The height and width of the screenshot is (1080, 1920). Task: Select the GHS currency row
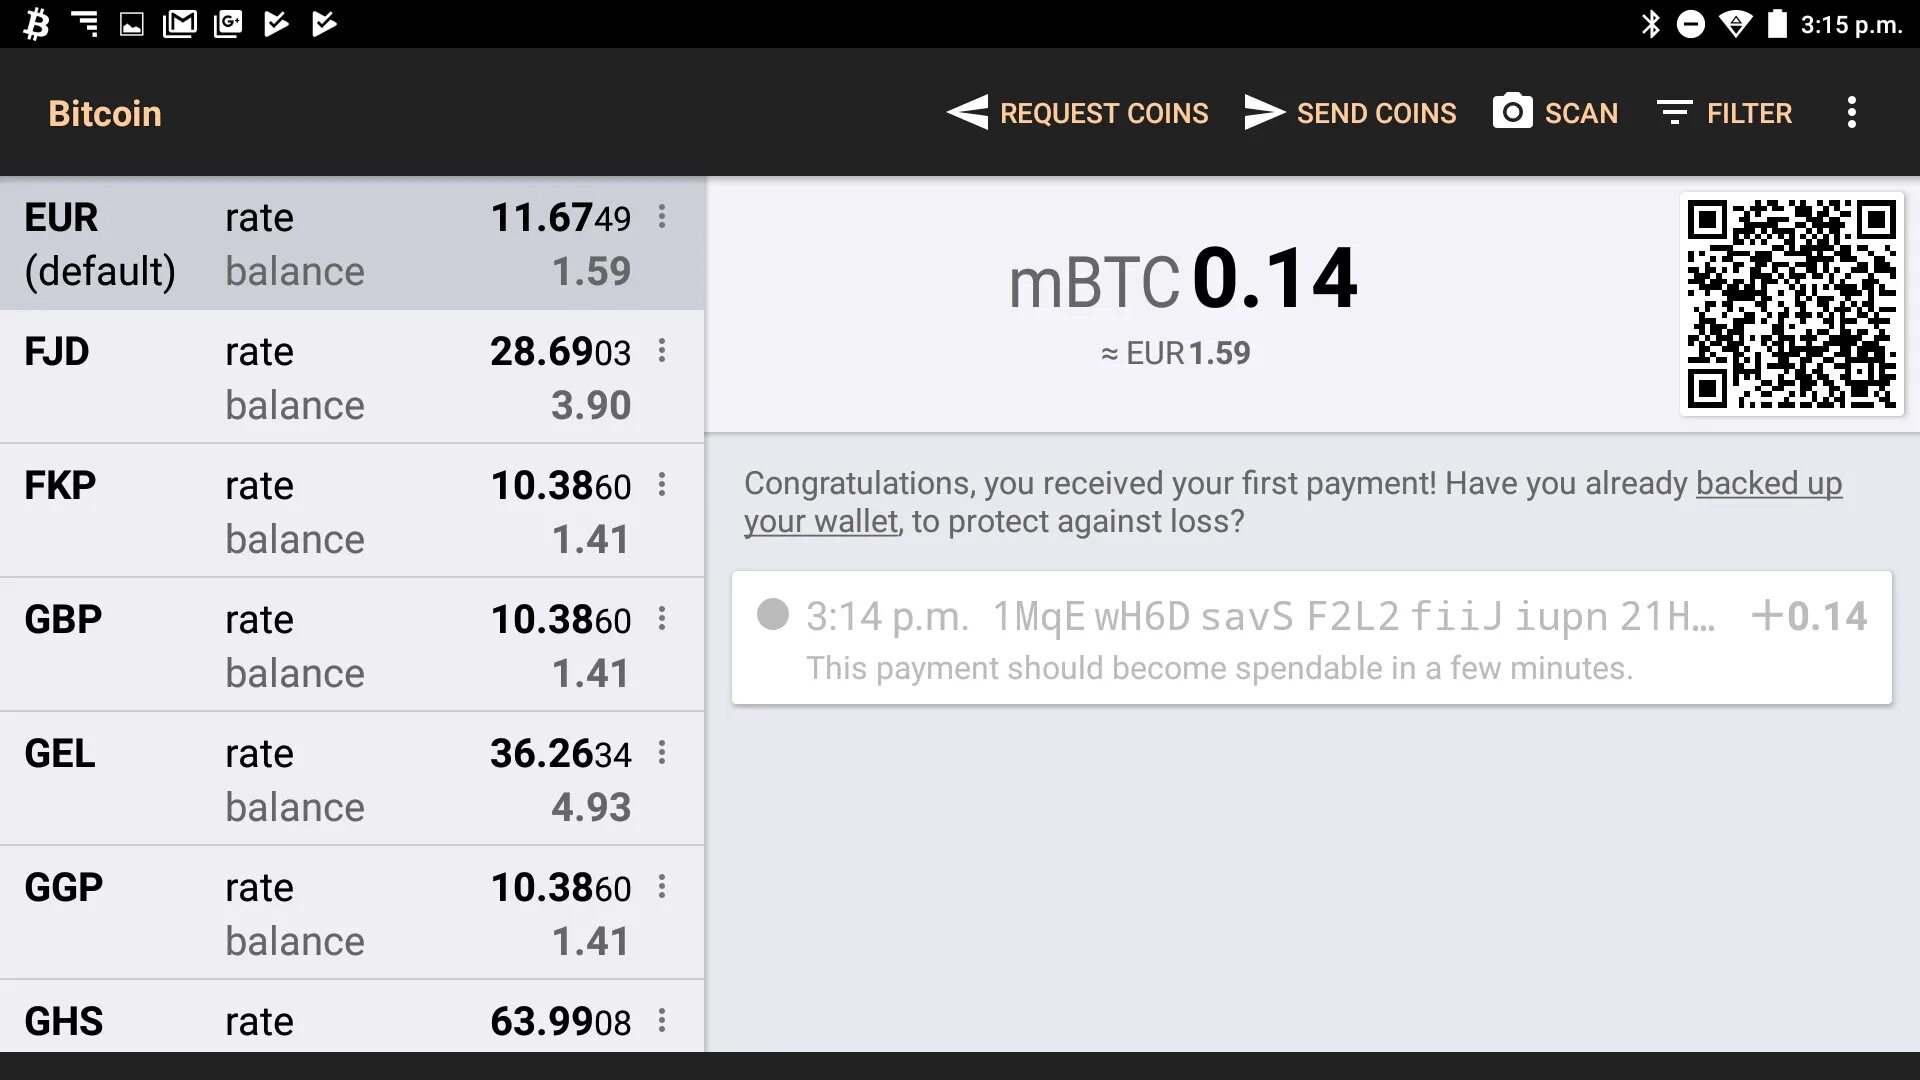pyautogui.click(x=352, y=1017)
